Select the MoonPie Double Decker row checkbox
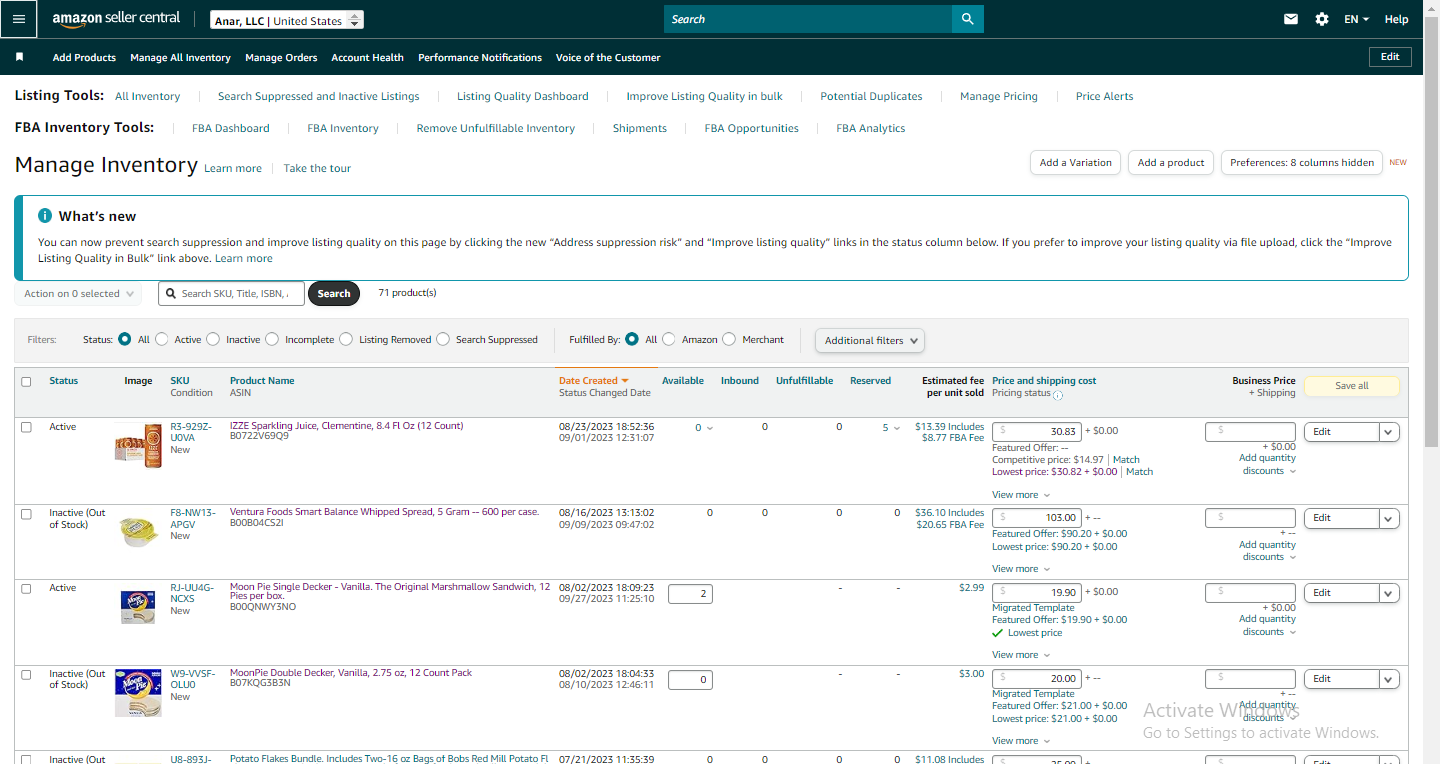Screen dimensions: 1440x764 click(26, 675)
